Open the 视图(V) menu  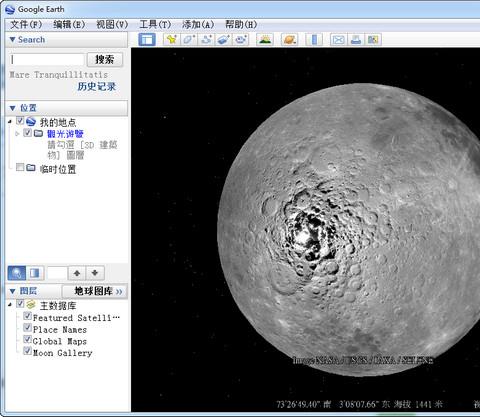(x=112, y=24)
